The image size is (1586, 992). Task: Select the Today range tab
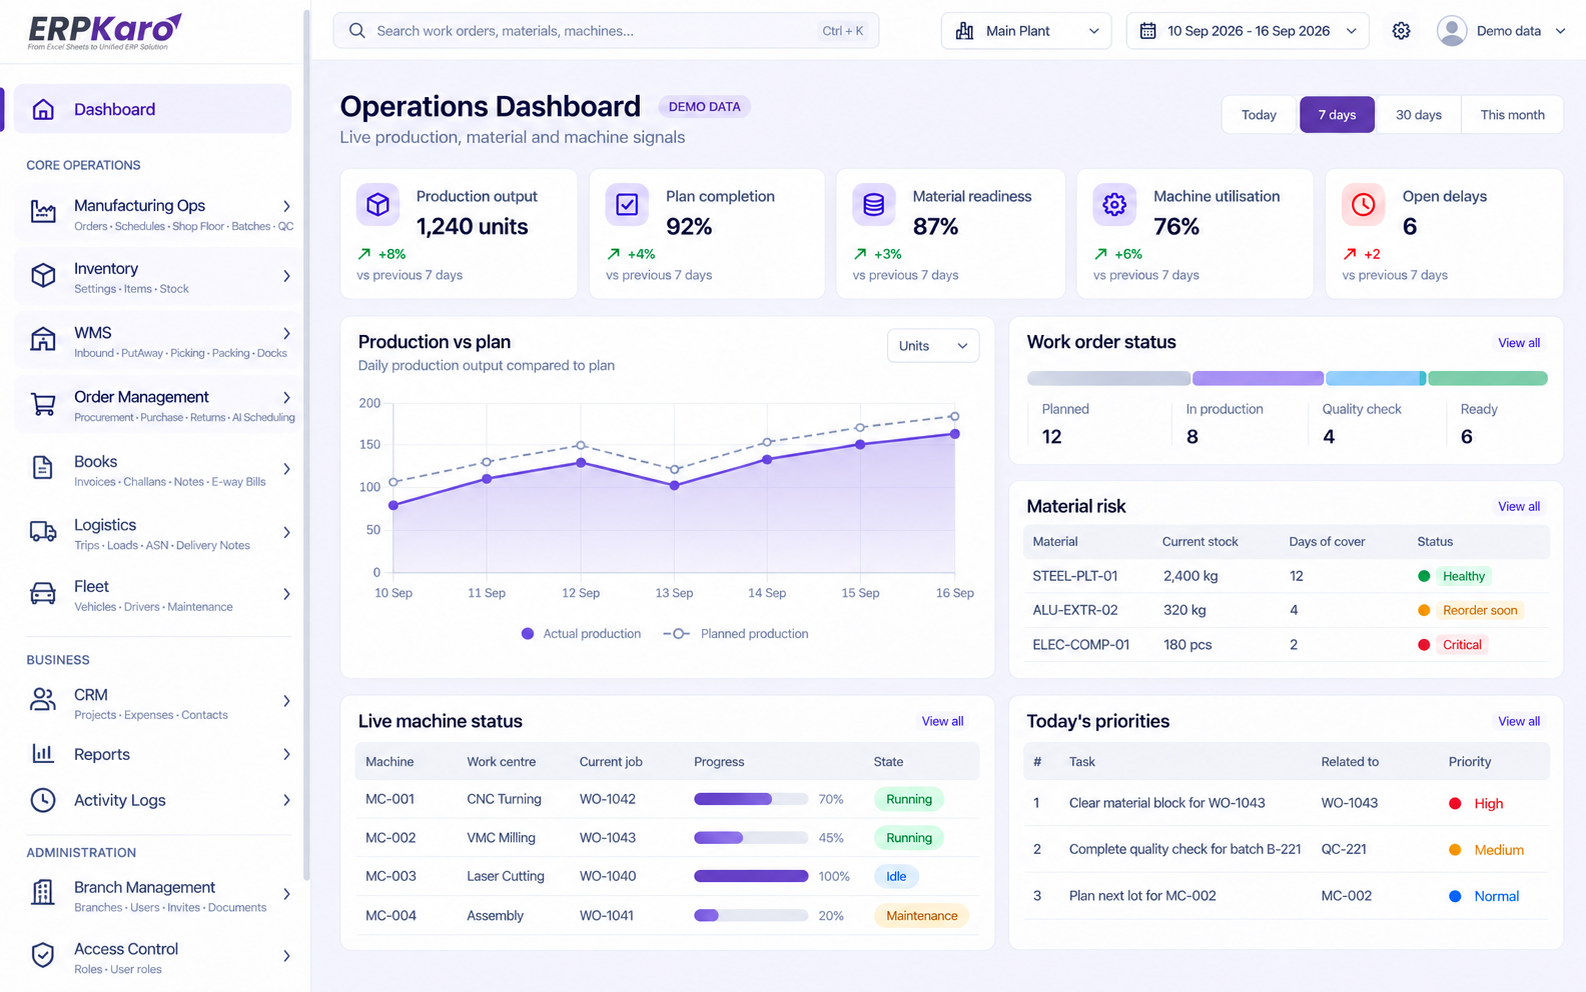pyautogui.click(x=1259, y=115)
